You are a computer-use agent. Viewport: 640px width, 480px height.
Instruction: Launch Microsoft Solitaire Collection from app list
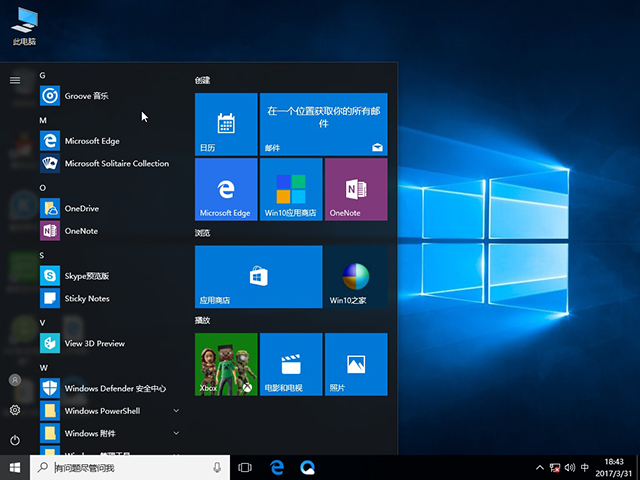[x=116, y=163]
